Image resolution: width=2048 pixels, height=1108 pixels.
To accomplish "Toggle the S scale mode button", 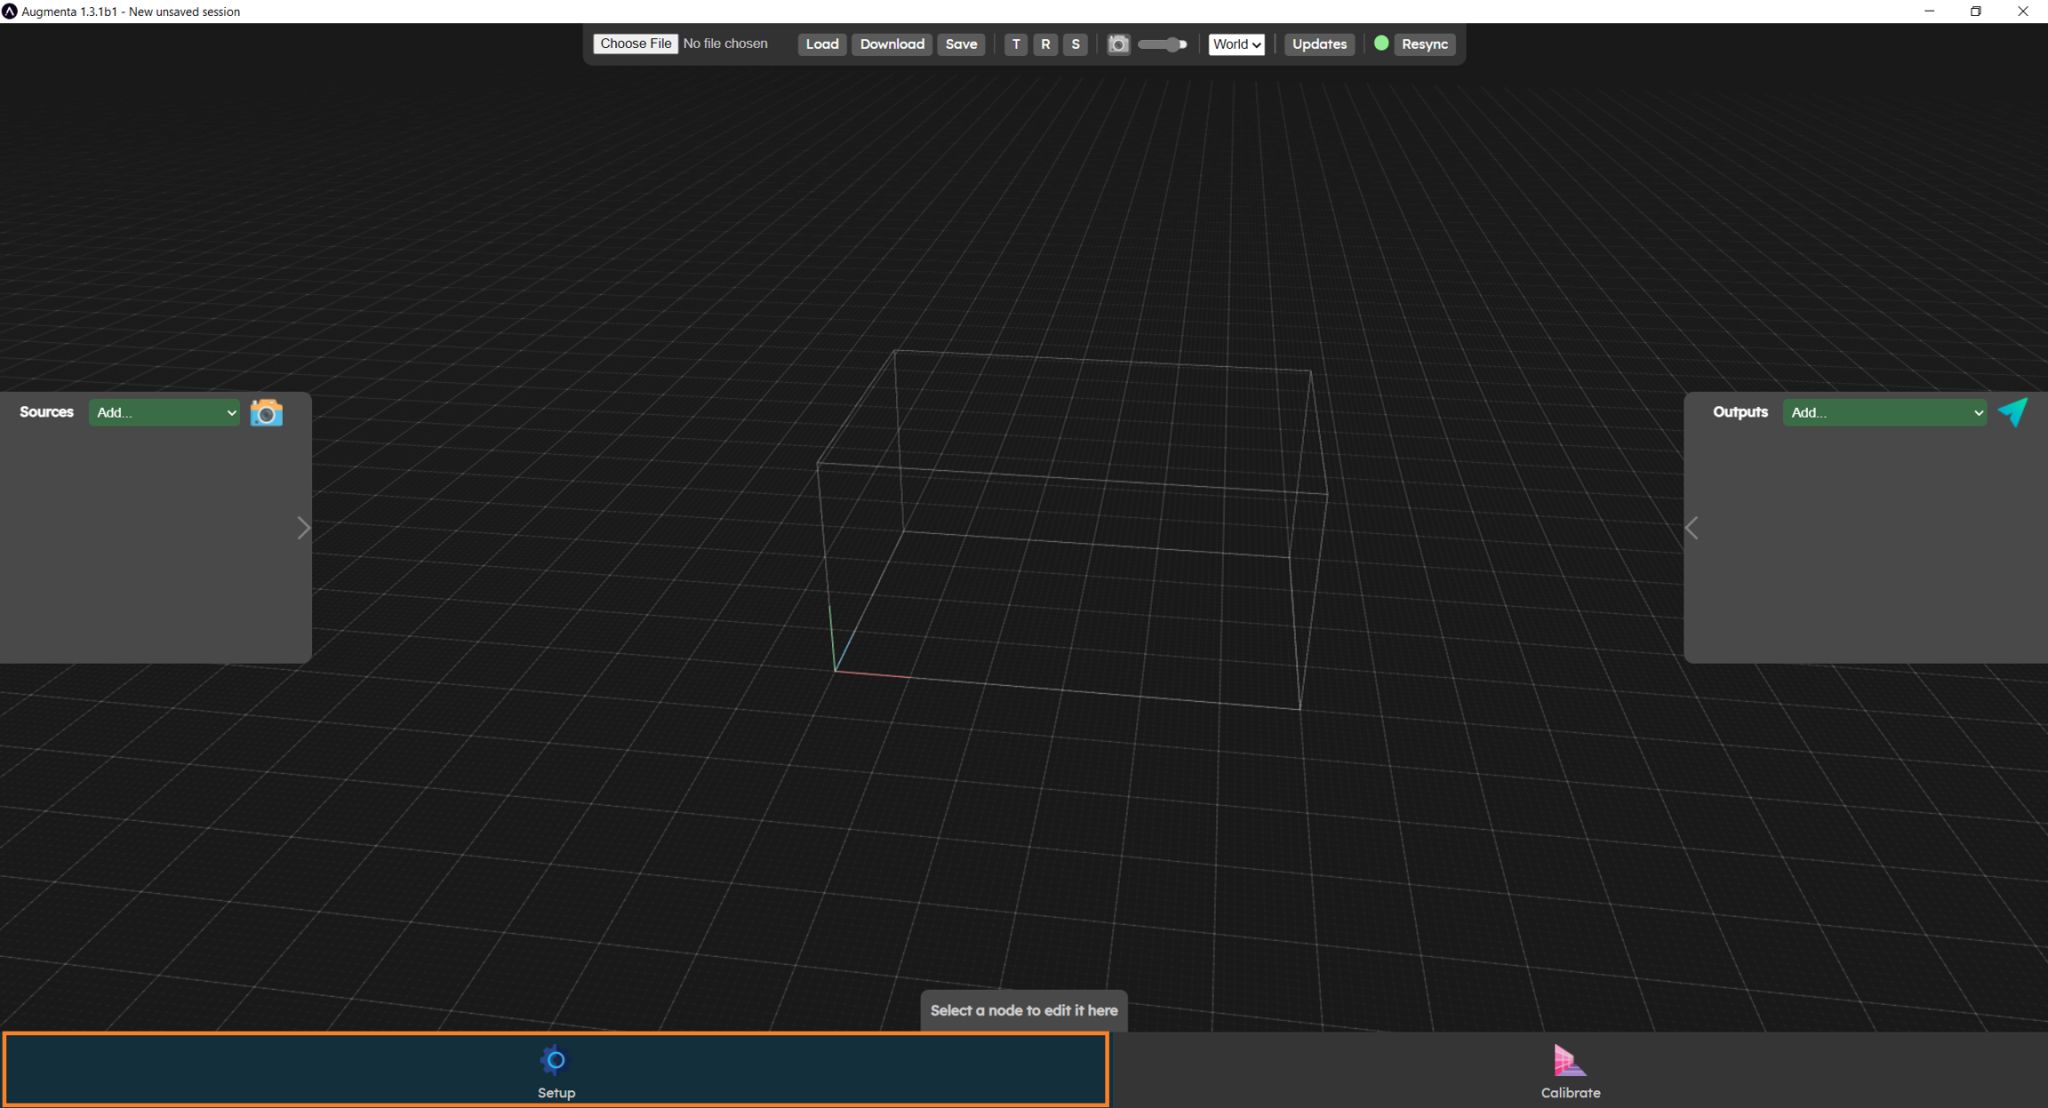I will [1075, 44].
